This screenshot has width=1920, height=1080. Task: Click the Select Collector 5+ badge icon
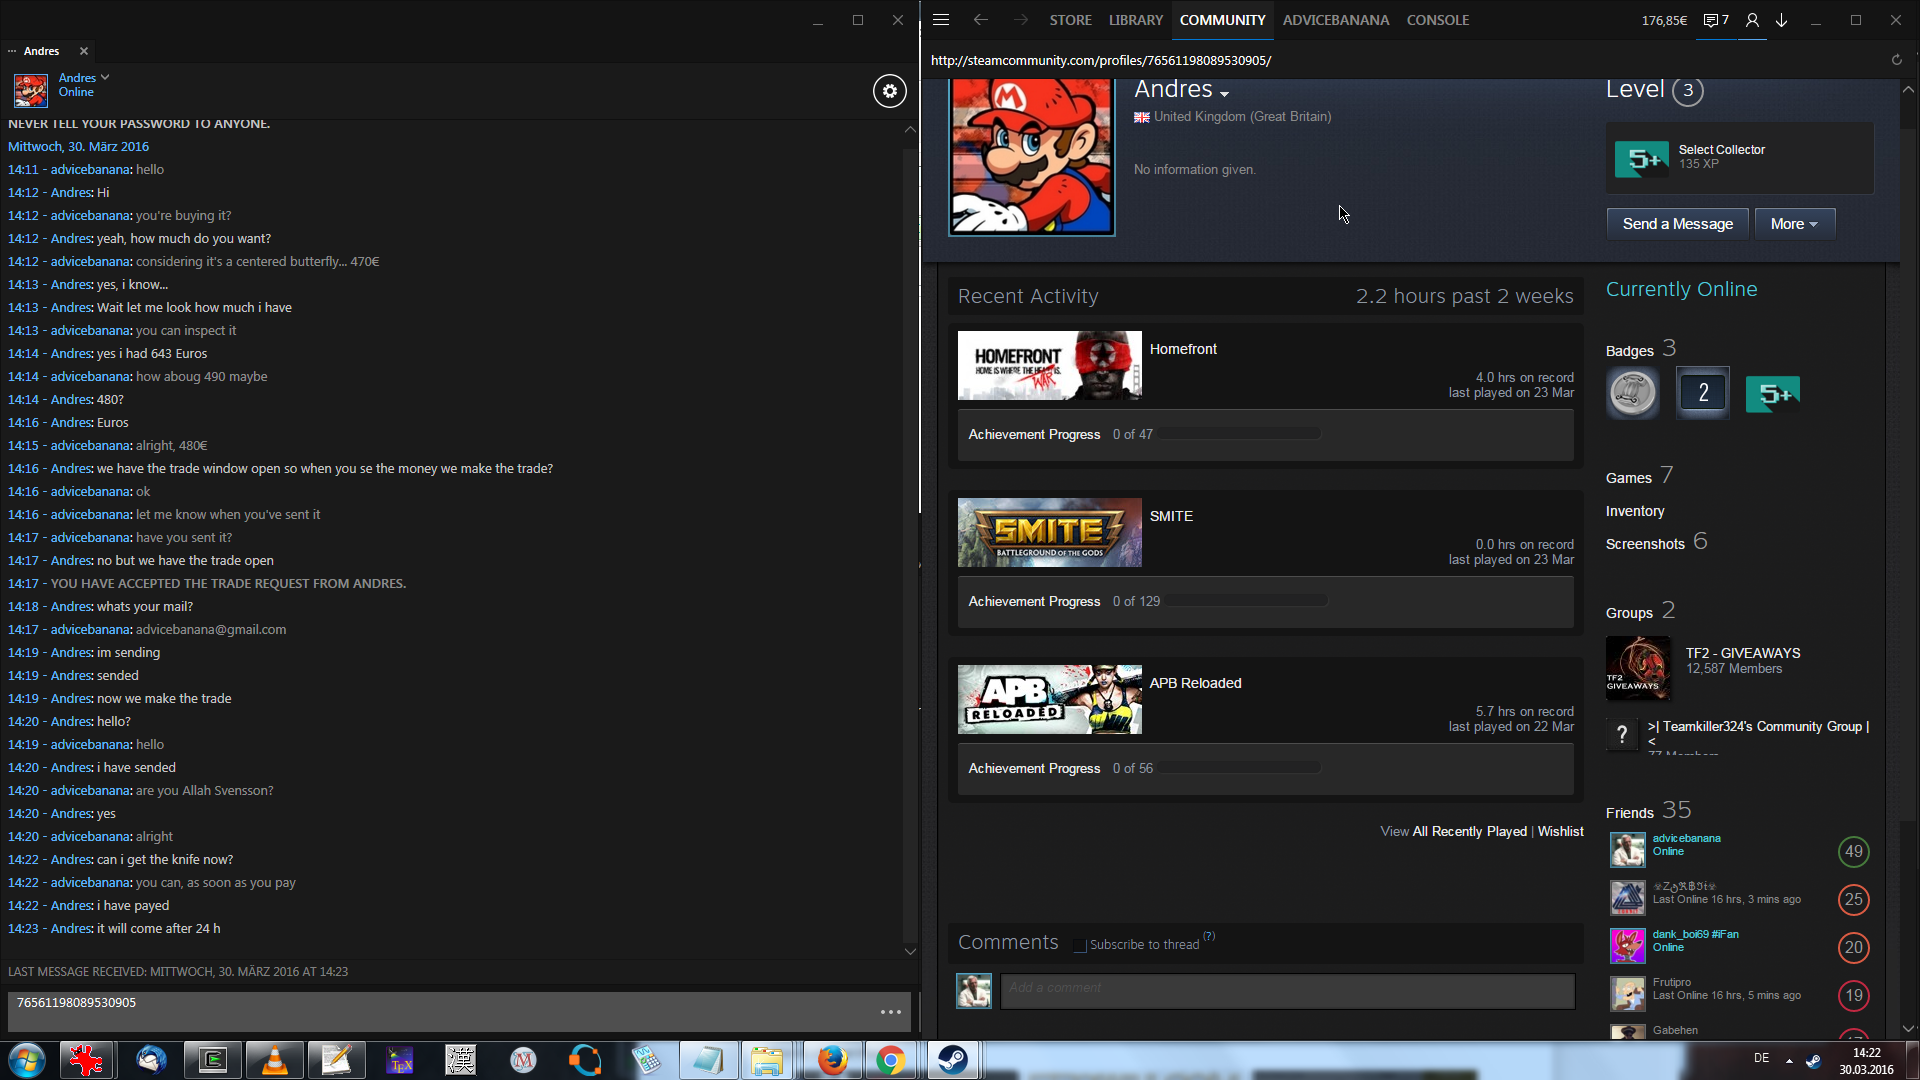(1641, 158)
